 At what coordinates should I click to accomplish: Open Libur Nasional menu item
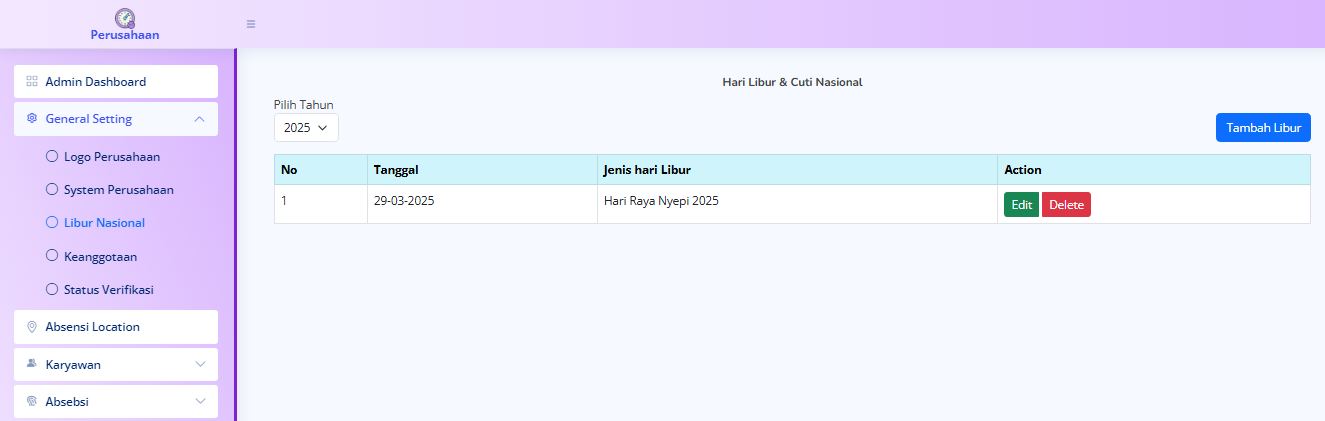(x=104, y=223)
